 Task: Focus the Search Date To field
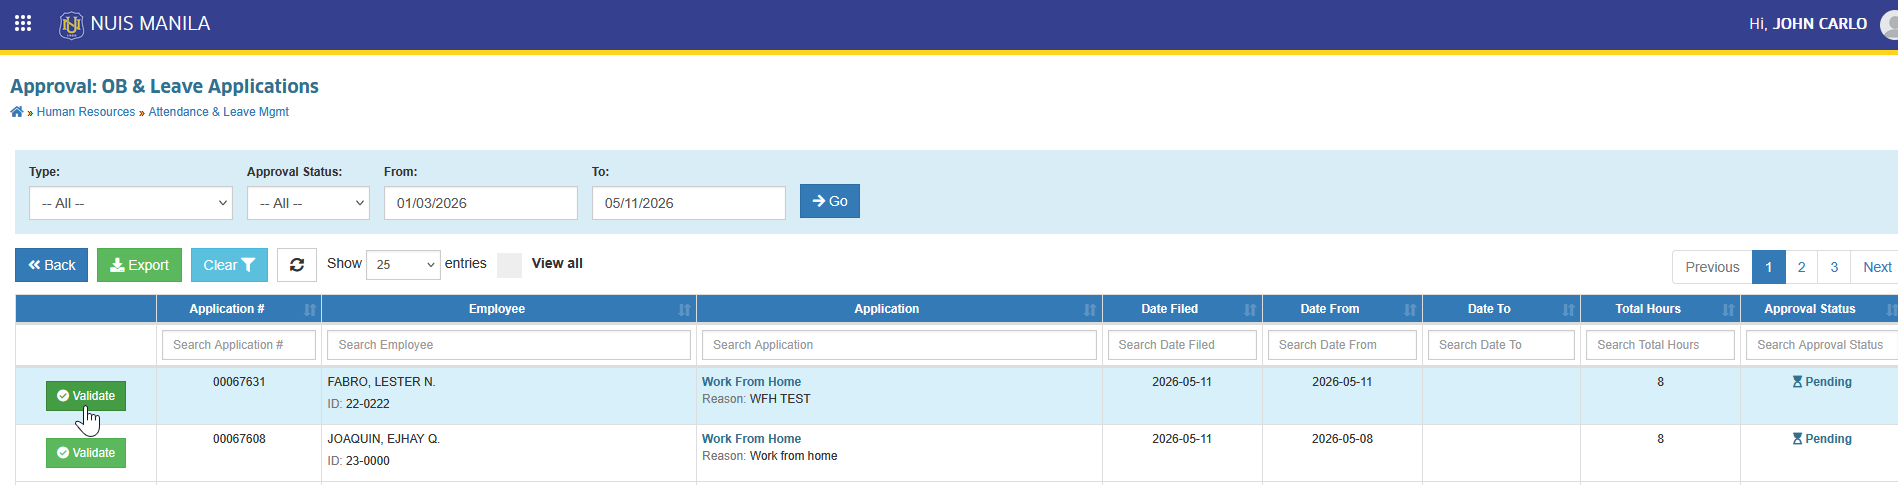[x=1501, y=345]
